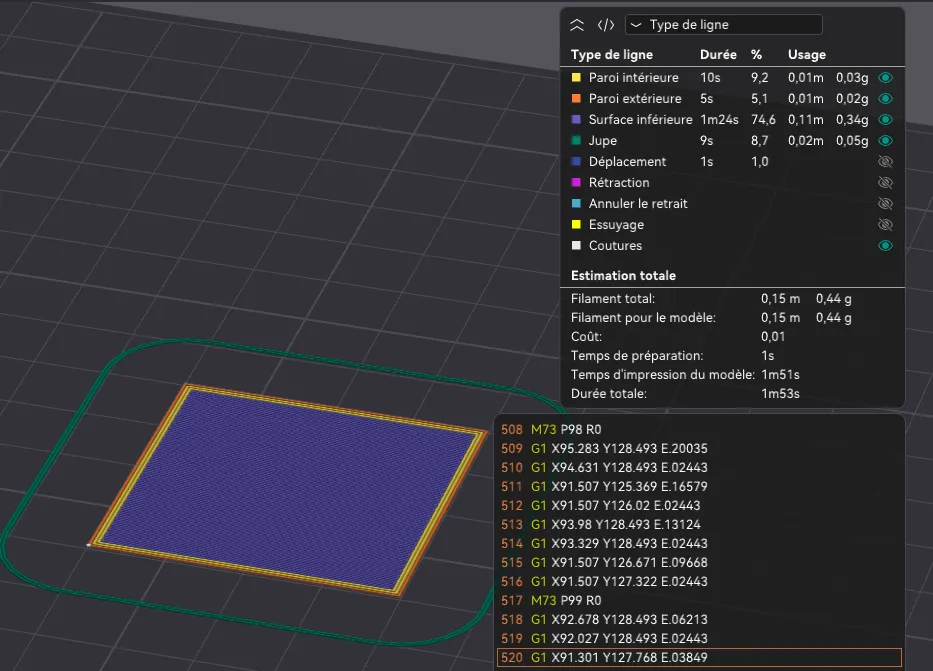Viewport: 933px width, 671px height.
Task: Collapse the legend panel with double chevron
Action: [x=577, y=25]
